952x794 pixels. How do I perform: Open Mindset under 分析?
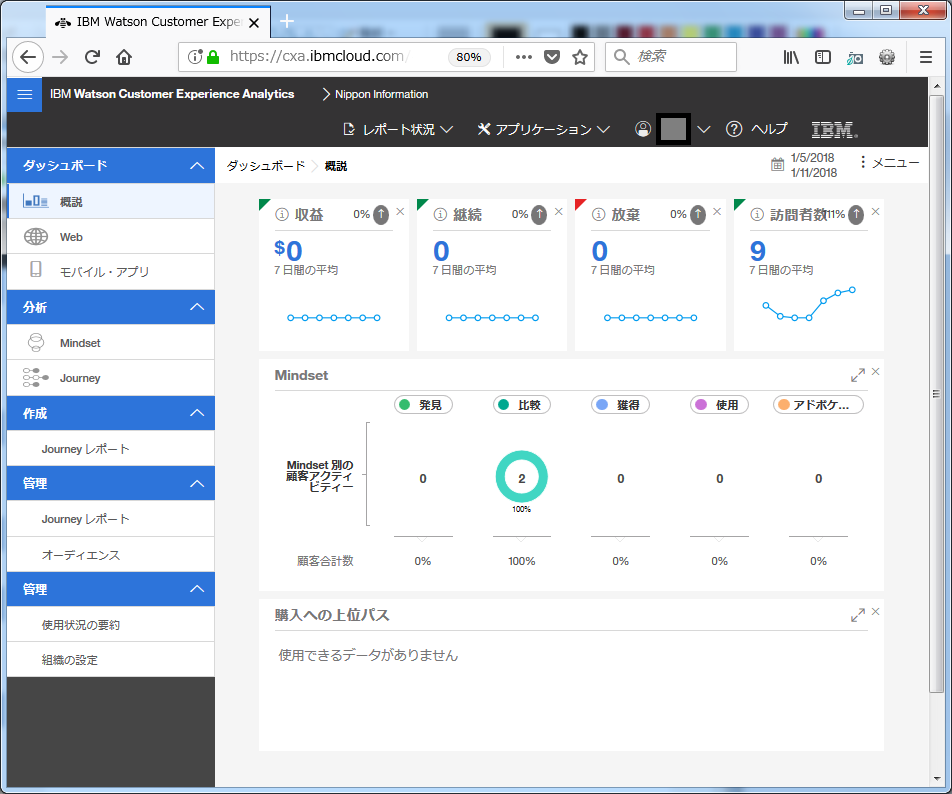pyautogui.click(x=110, y=343)
